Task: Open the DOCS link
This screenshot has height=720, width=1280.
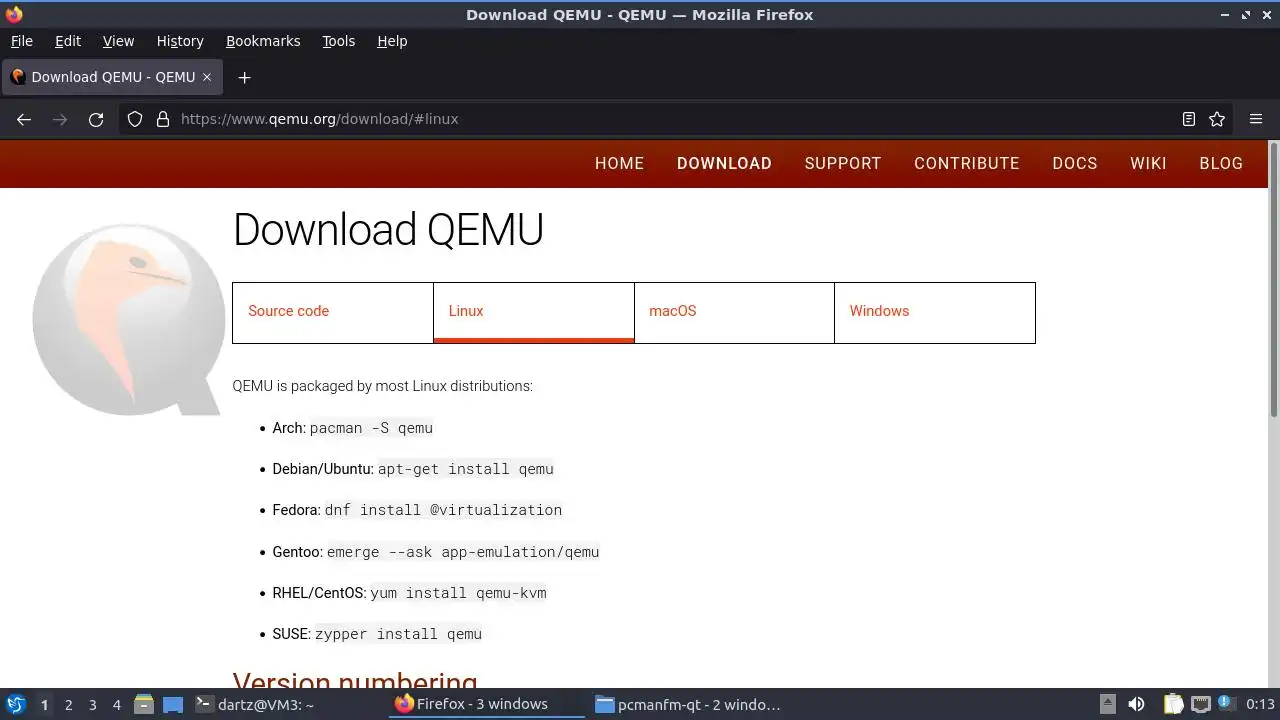Action: click(1075, 163)
